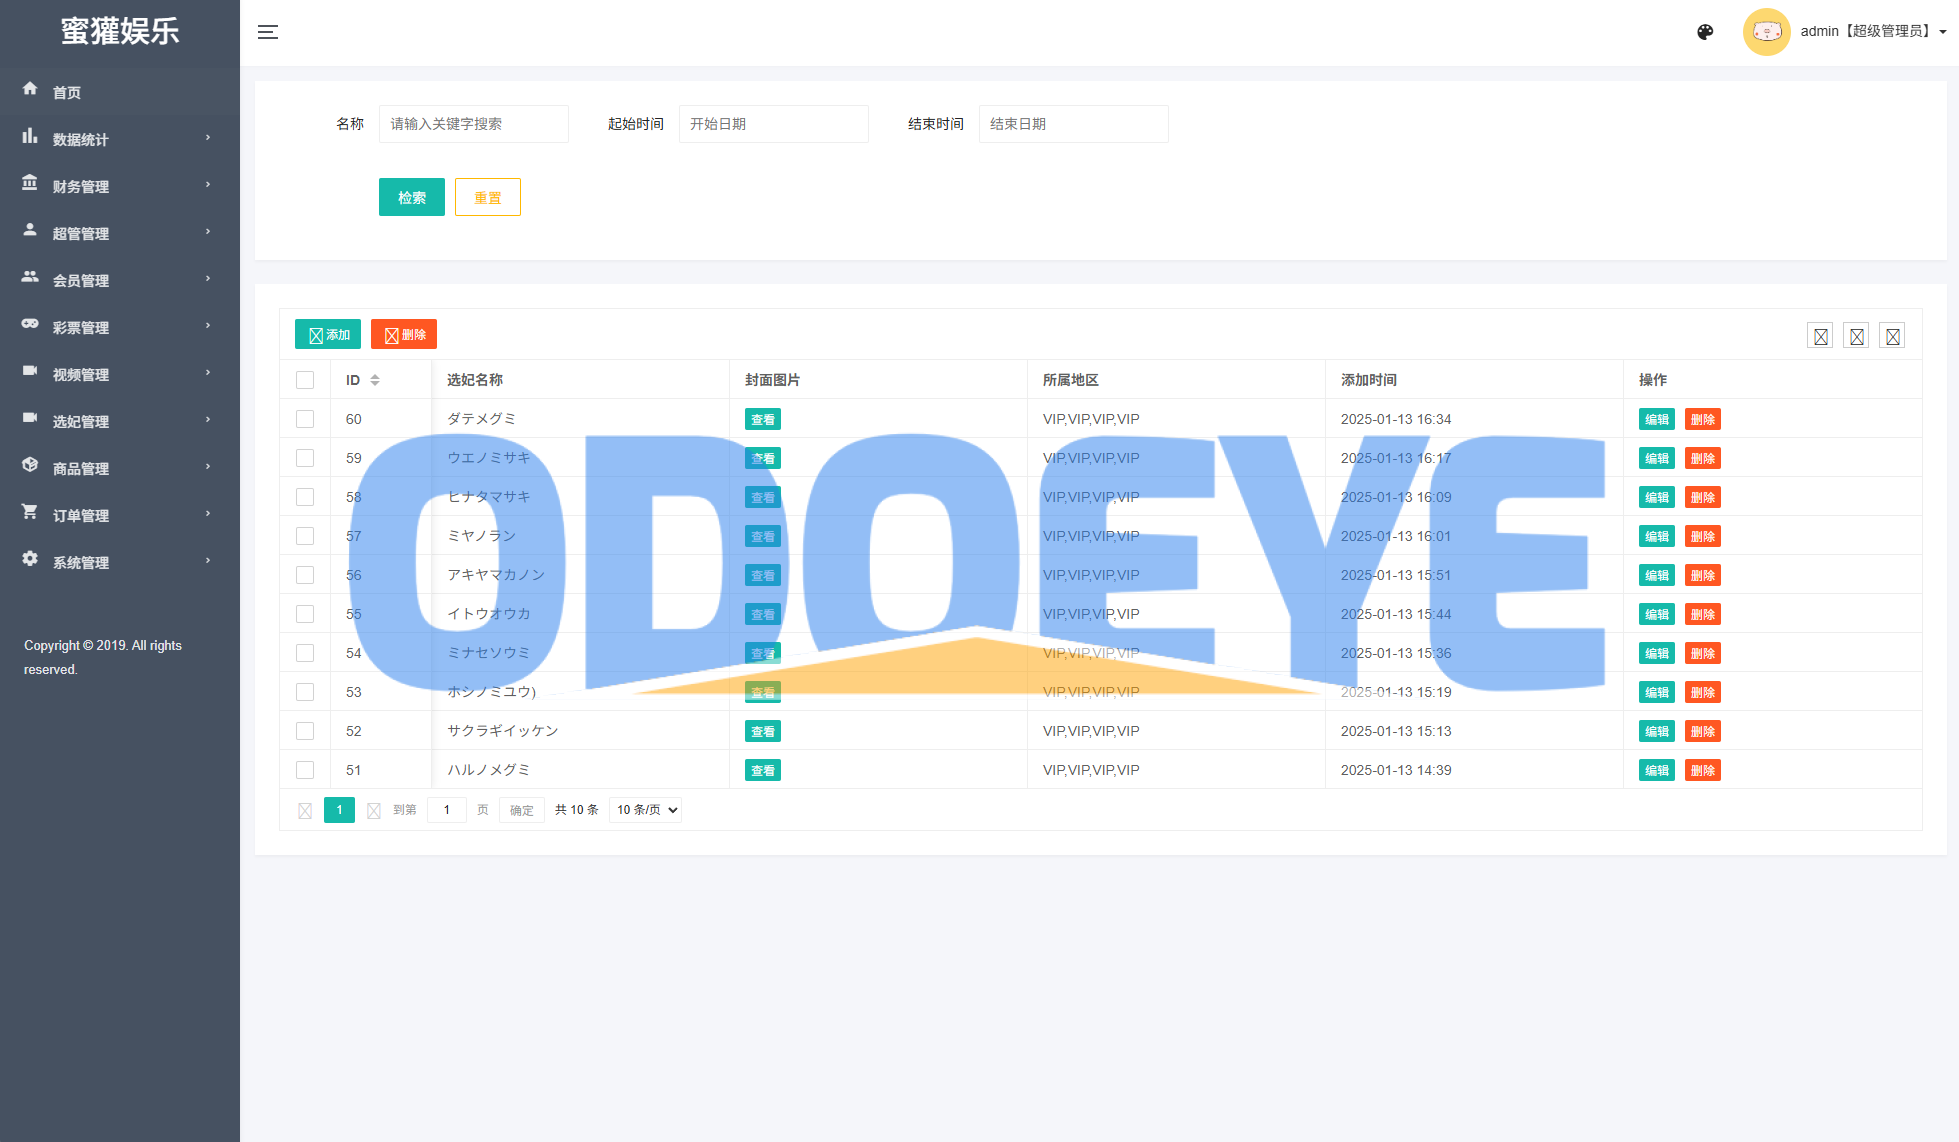This screenshot has width=1959, height=1142.
Task: Click the gear icon for 系统管理
Action: point(30,559)
